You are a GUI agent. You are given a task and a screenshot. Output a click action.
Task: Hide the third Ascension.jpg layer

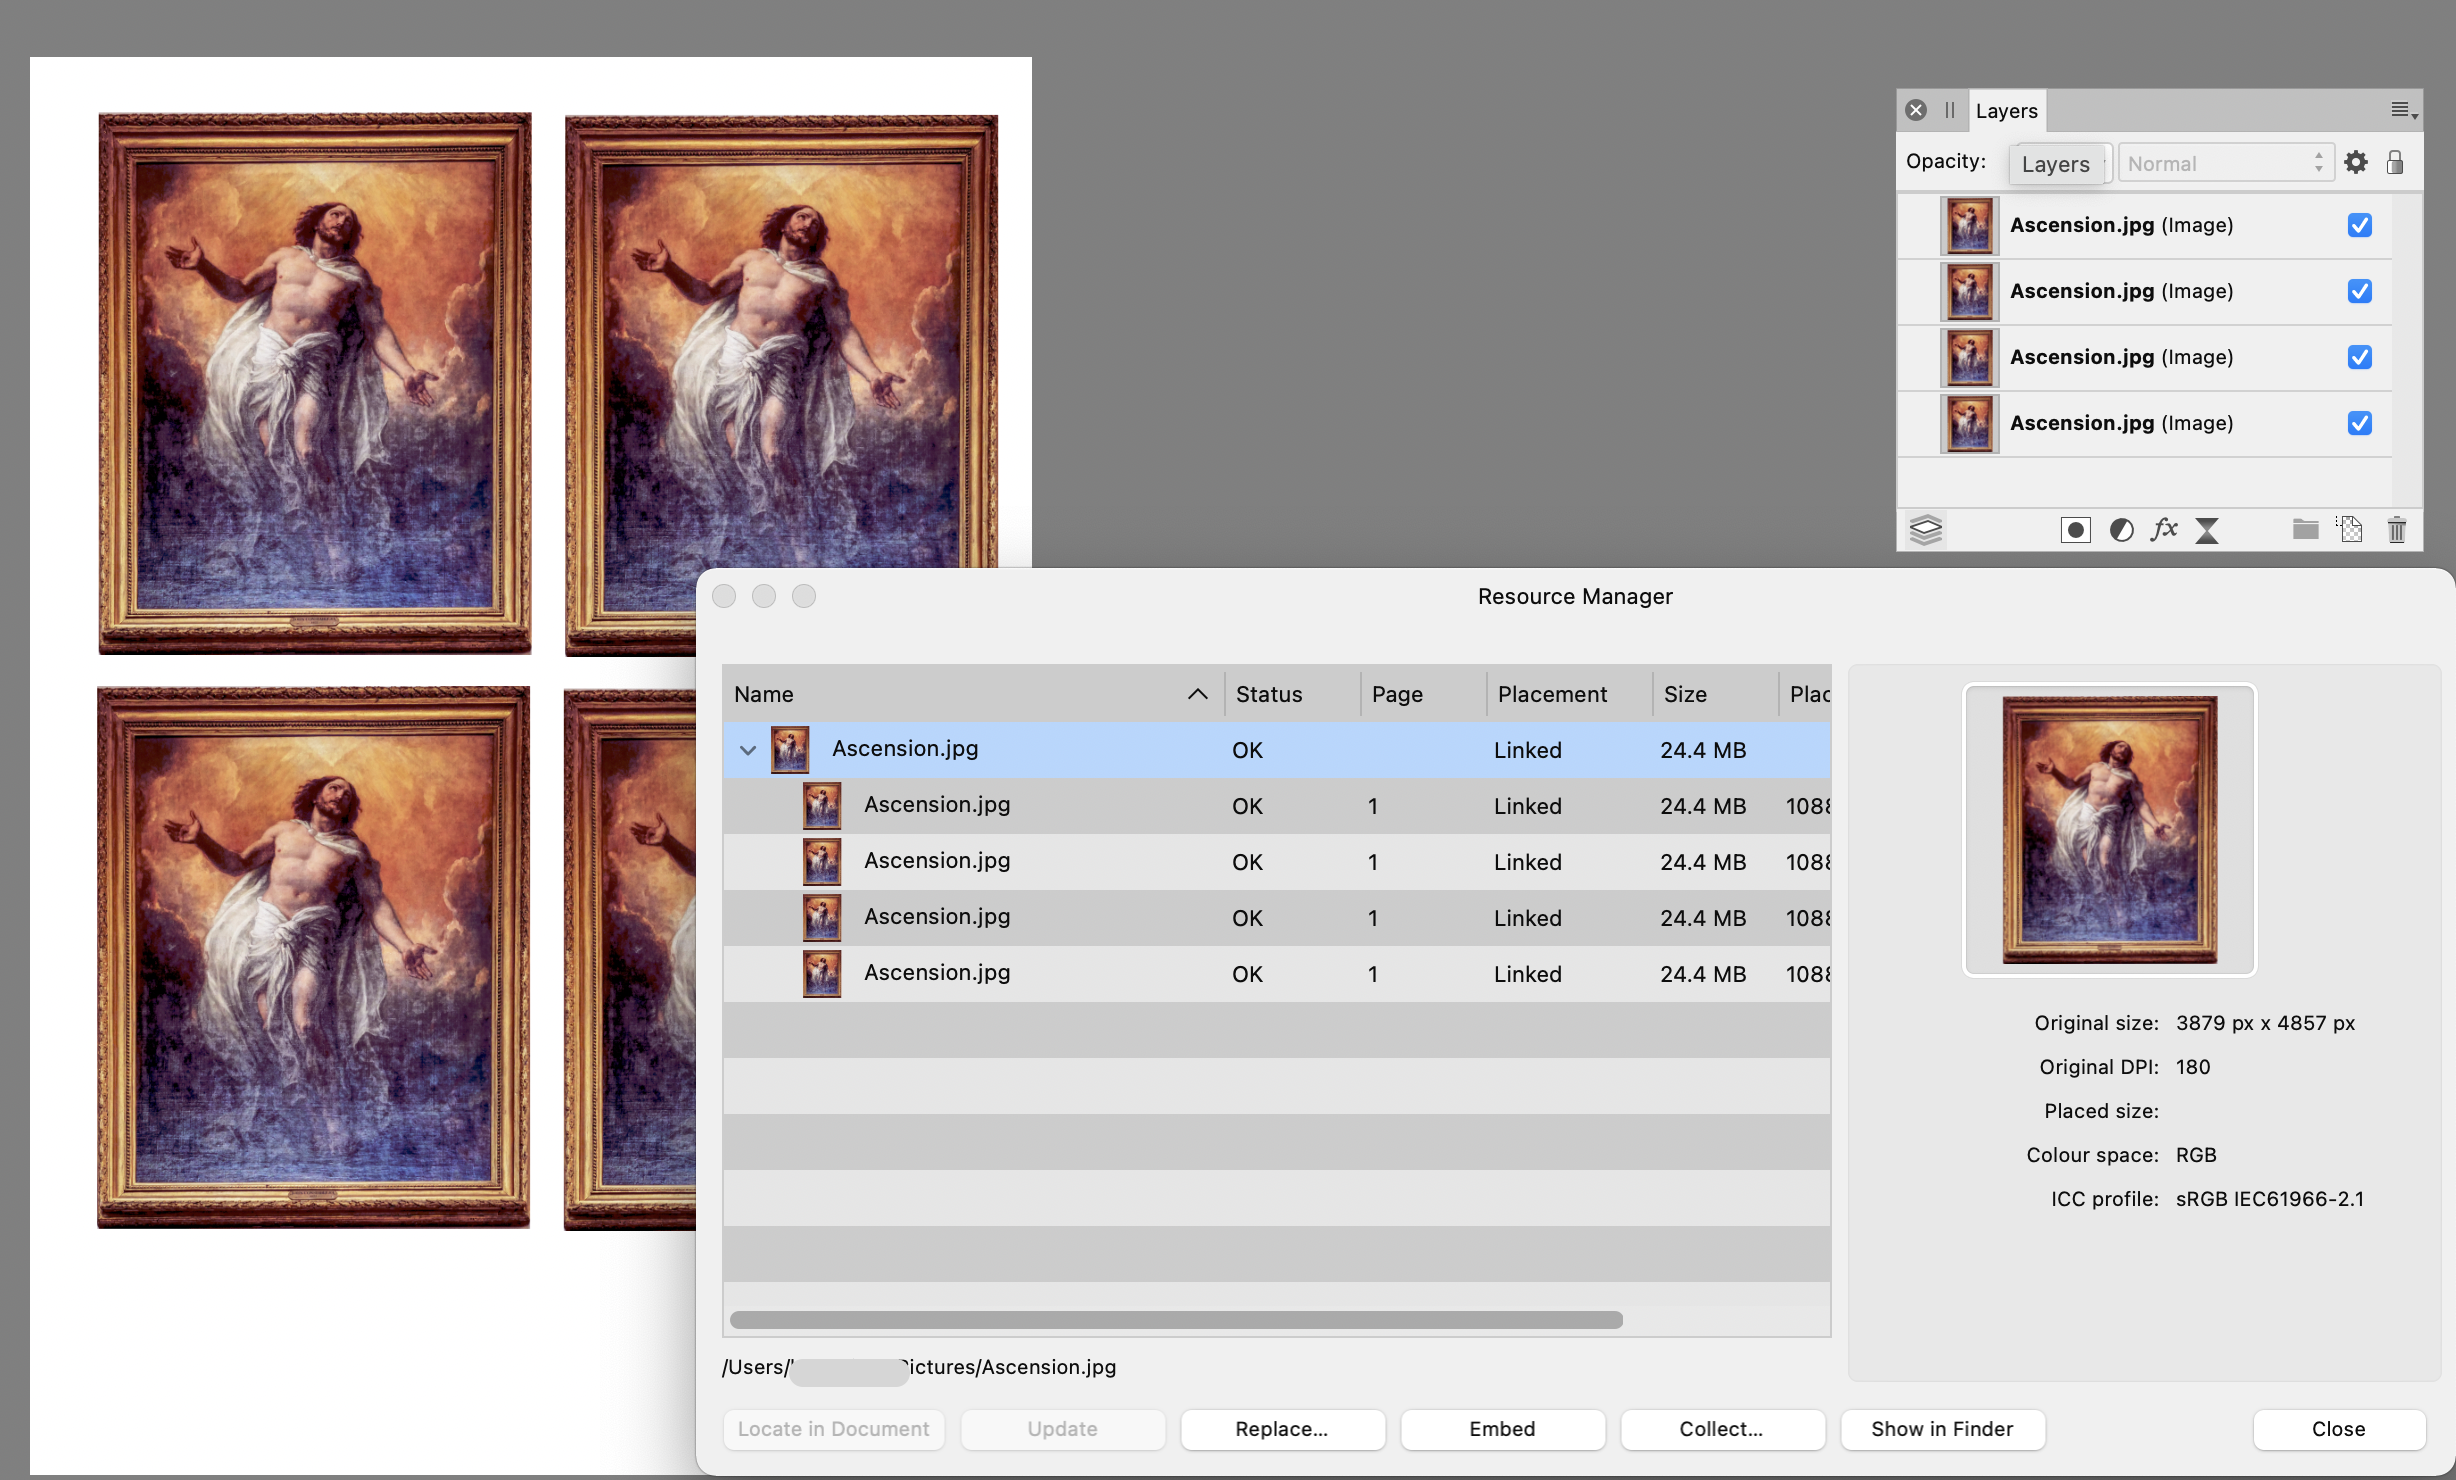2360,357
